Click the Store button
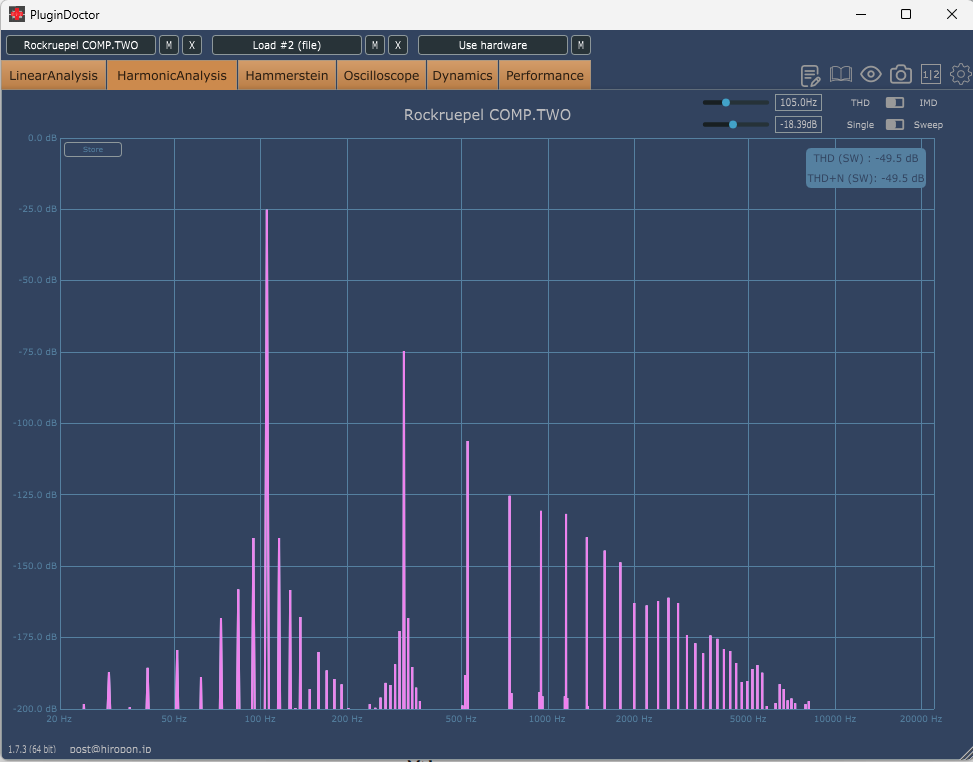The width and height of the screenshot is (973, 762). coord(93,150)
